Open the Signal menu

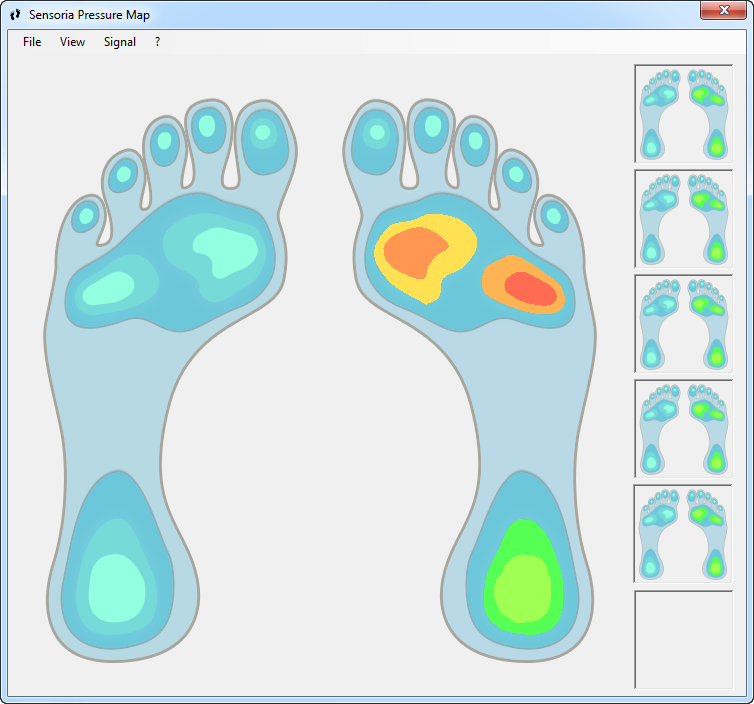120,42
